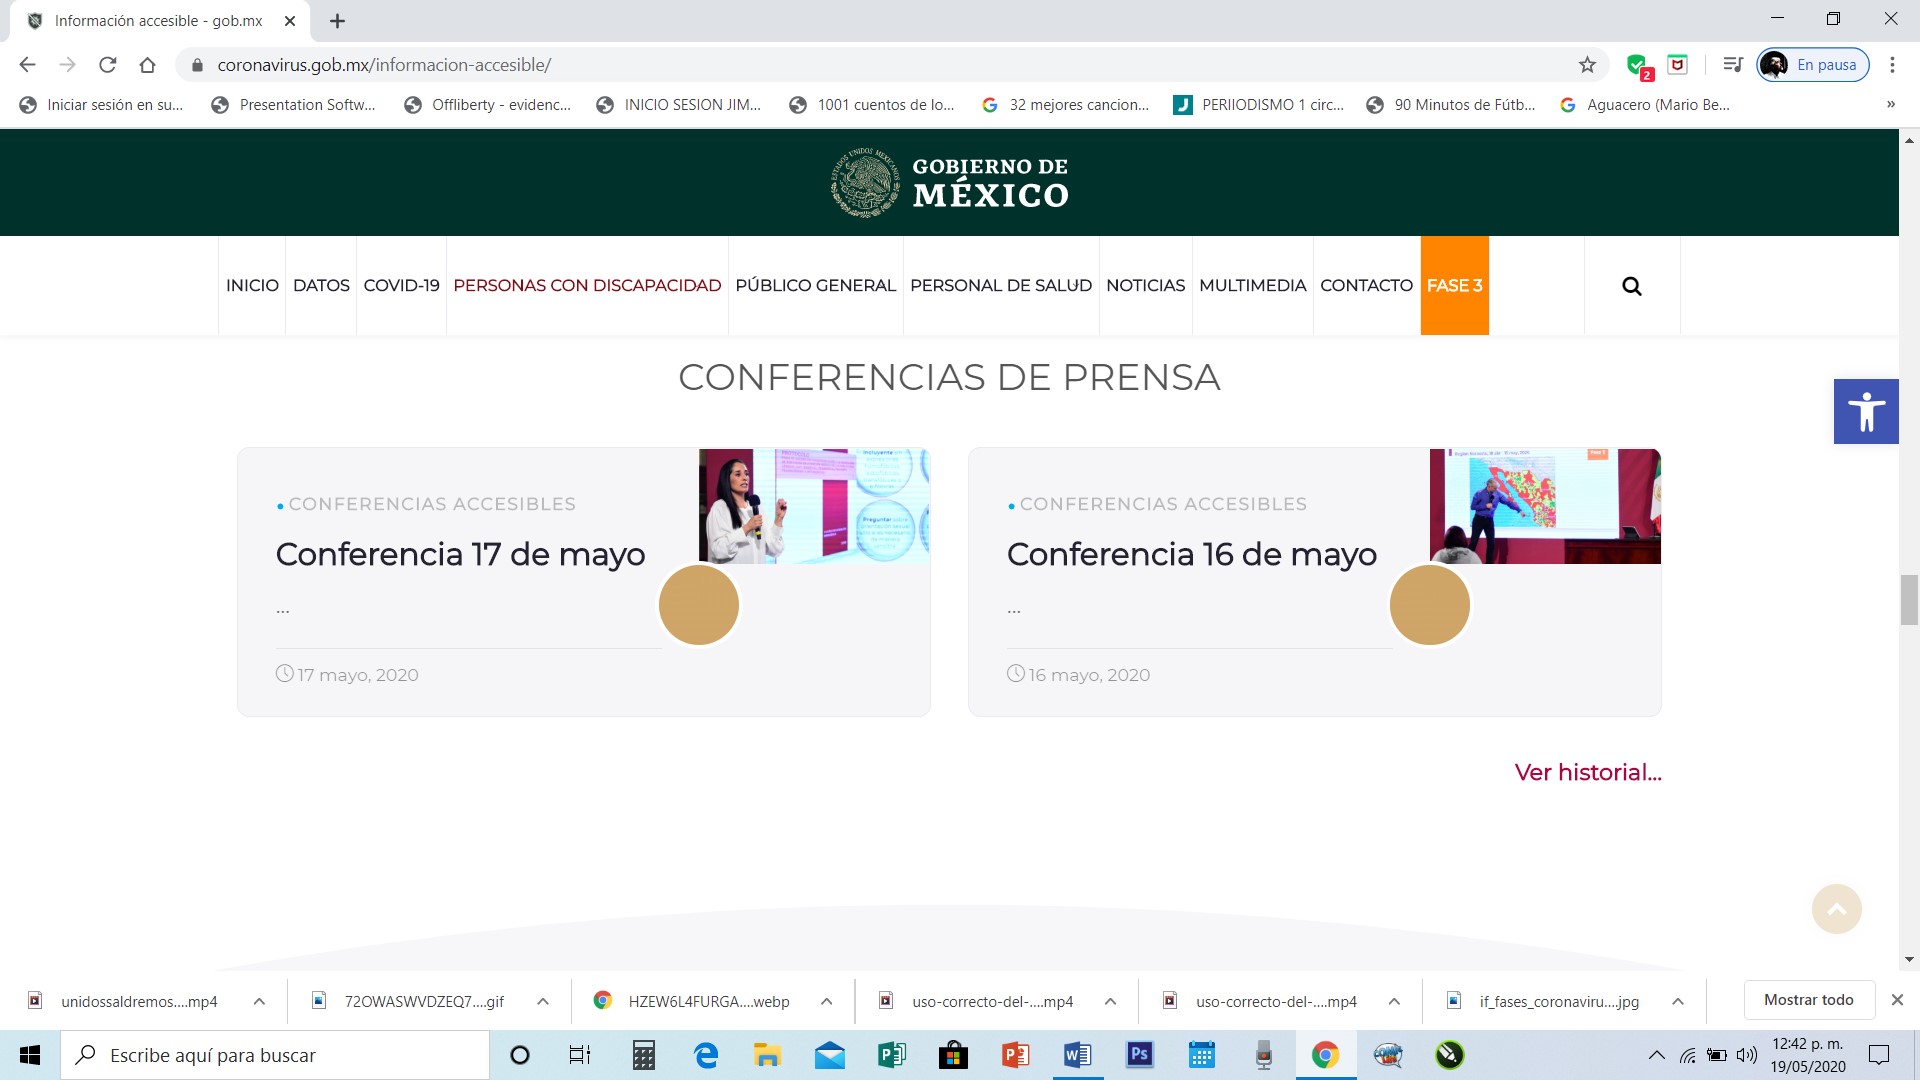The height and width of the screenshot is (1080, 1920).
Task: Click the Mostrar todo downloads button
Action: coord(1809,1000)
